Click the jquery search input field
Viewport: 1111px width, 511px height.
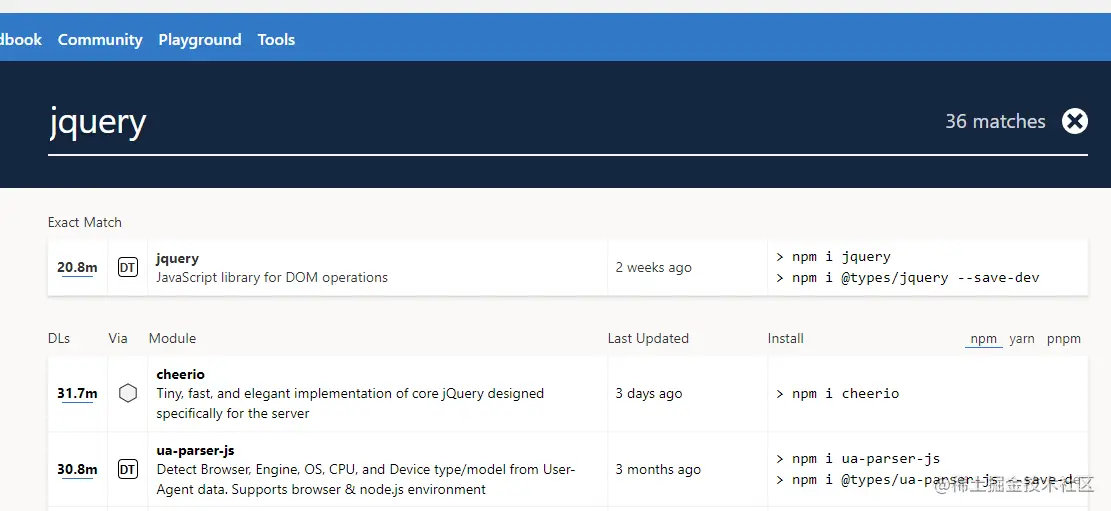point(400,122)
